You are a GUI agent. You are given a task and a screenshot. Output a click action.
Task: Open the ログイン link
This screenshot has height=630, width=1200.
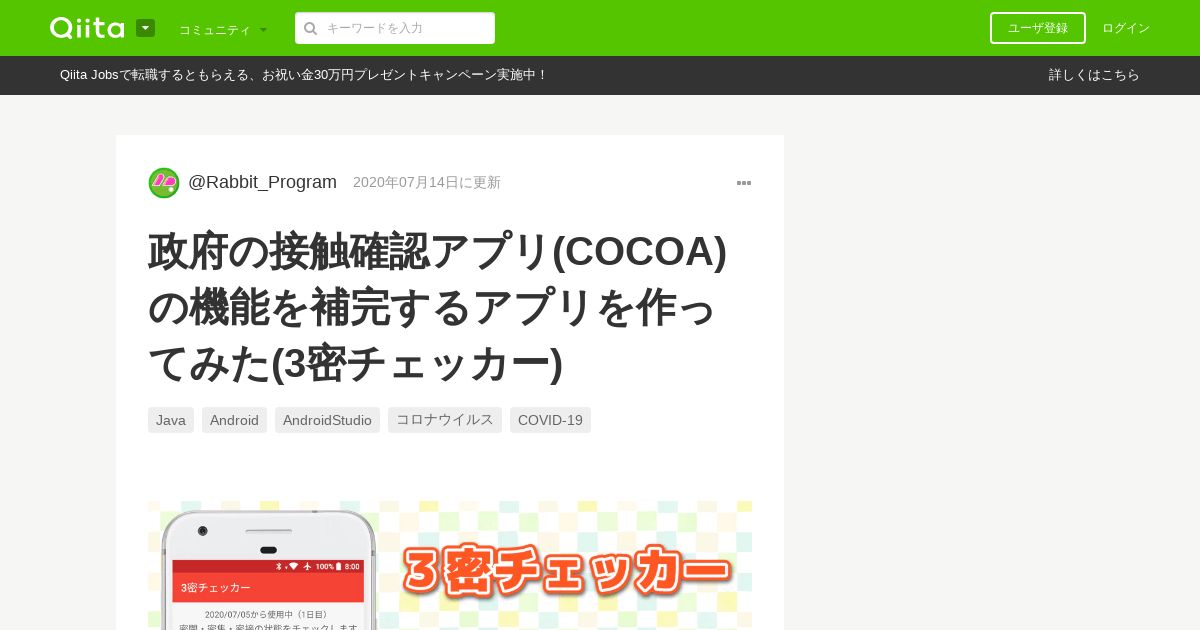(1126, 28)
